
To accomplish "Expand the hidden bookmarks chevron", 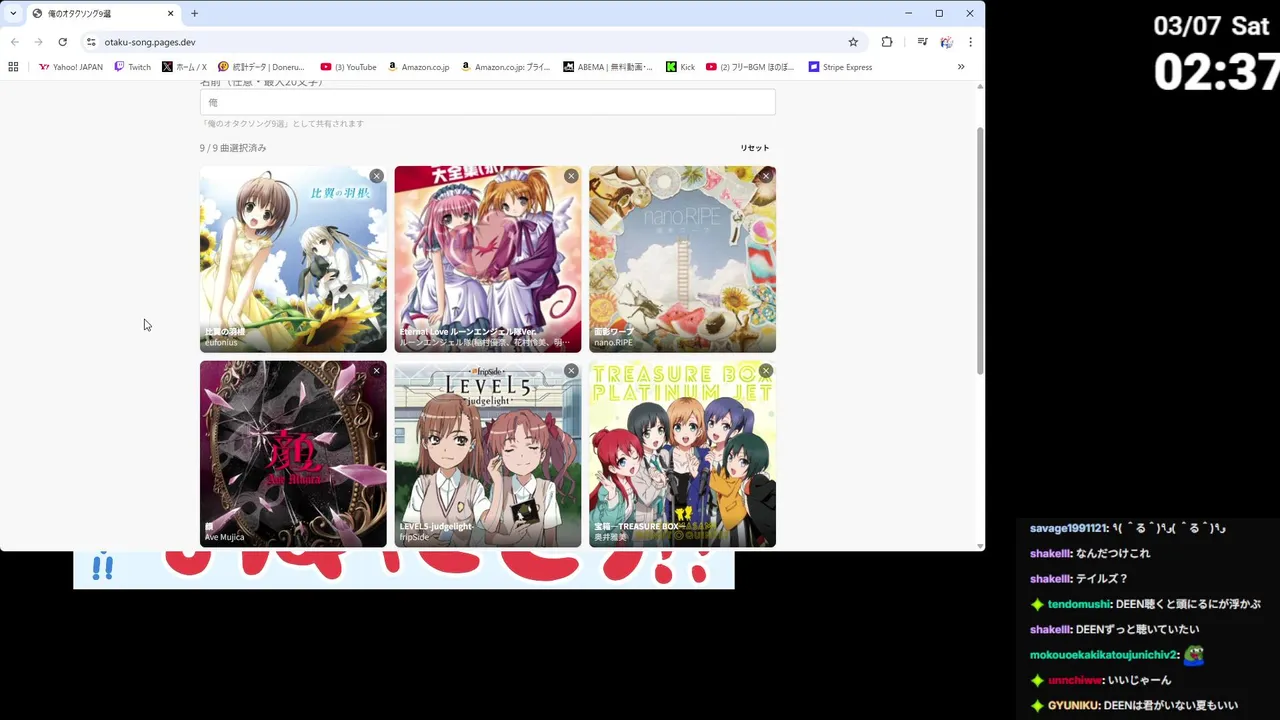I will (x=961, y=67).
